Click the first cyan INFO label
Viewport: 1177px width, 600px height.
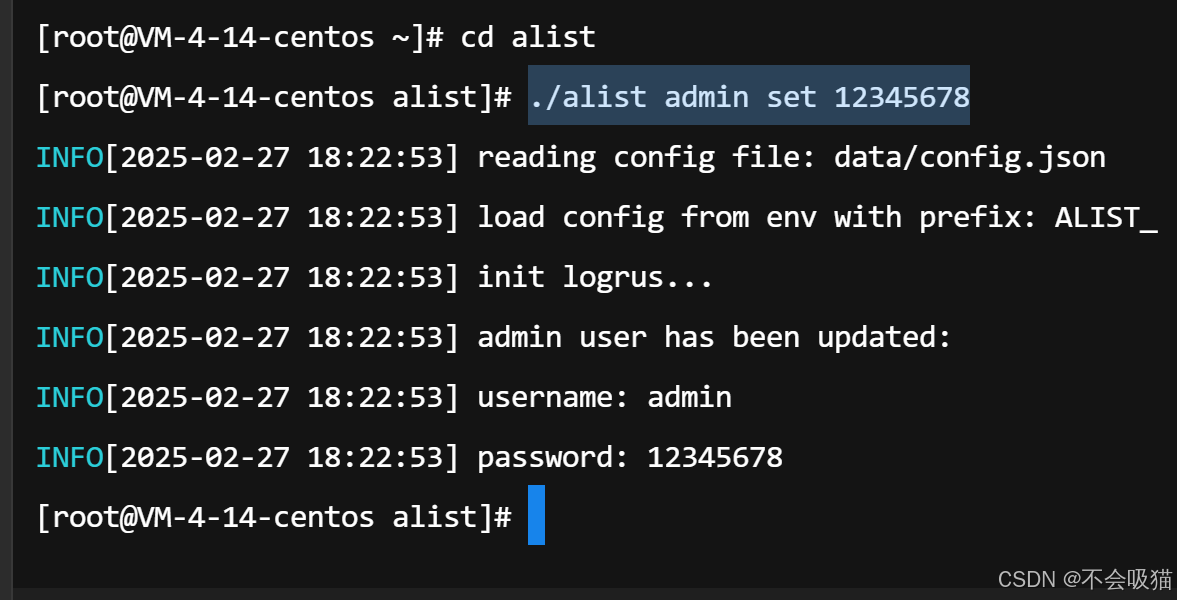(70, 157)
